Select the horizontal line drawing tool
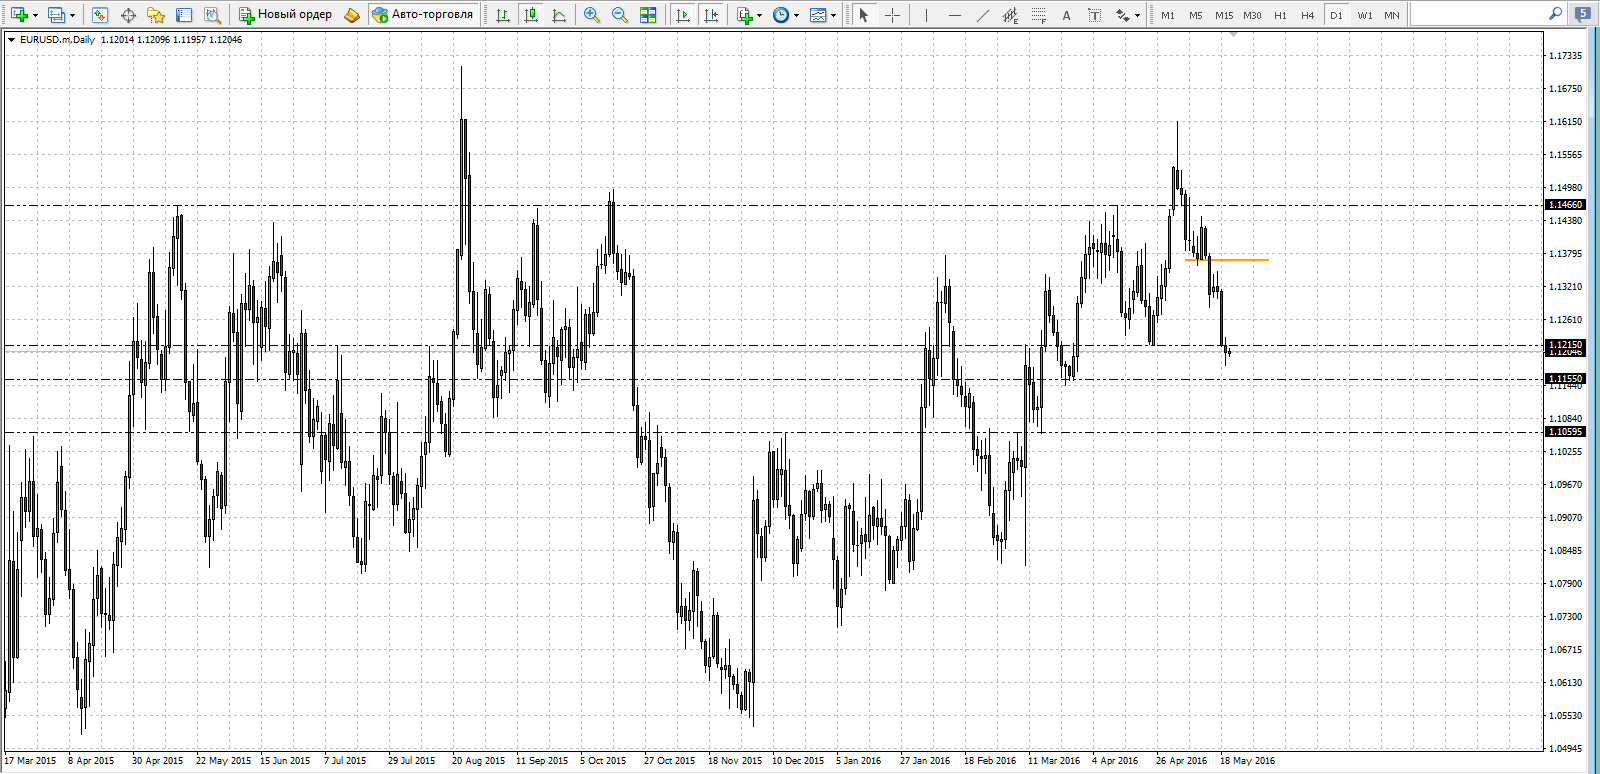The height and width of the screenshot is (774, 1600). (x=954, y=15)
